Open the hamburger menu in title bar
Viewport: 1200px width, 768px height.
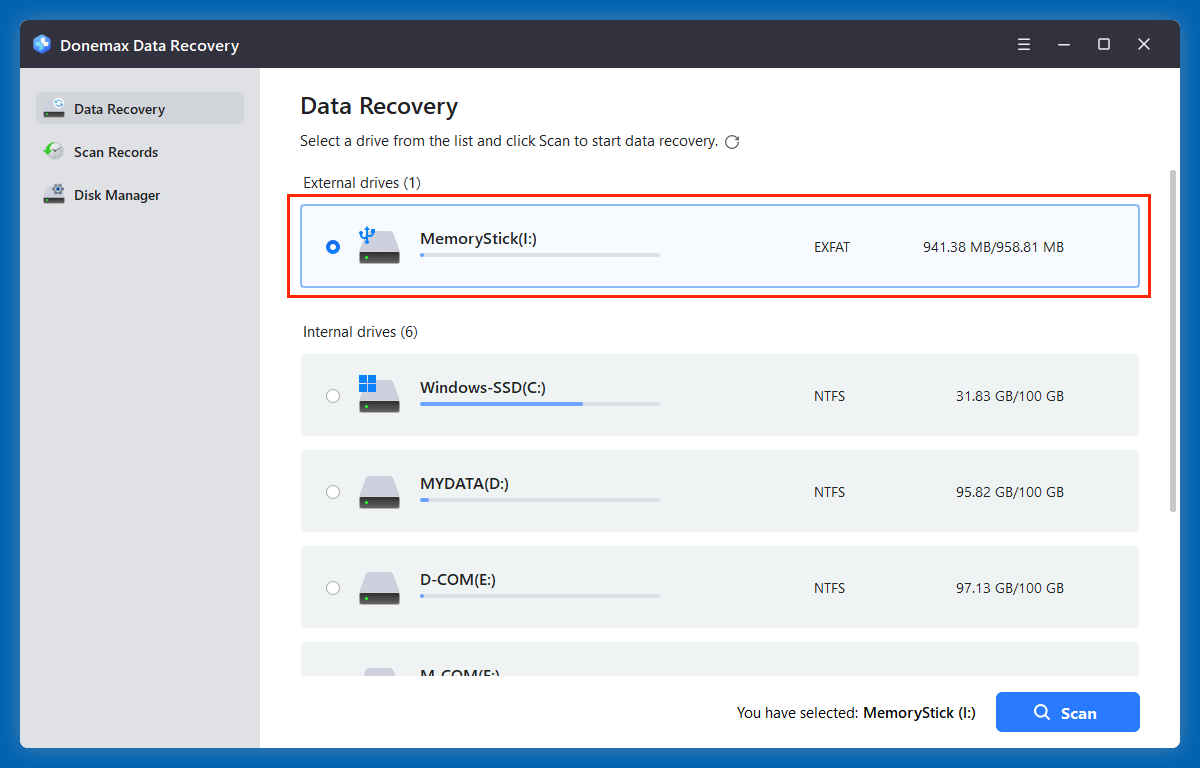coord(1023,44)
